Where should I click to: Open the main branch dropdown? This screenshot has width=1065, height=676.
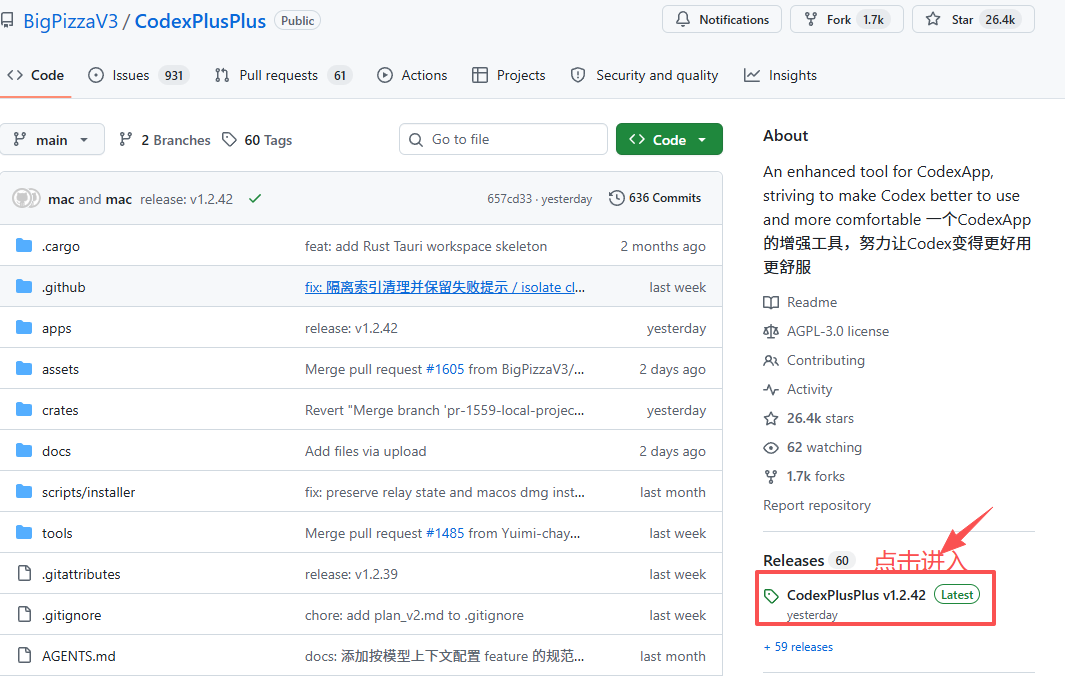tap(52, 139)
